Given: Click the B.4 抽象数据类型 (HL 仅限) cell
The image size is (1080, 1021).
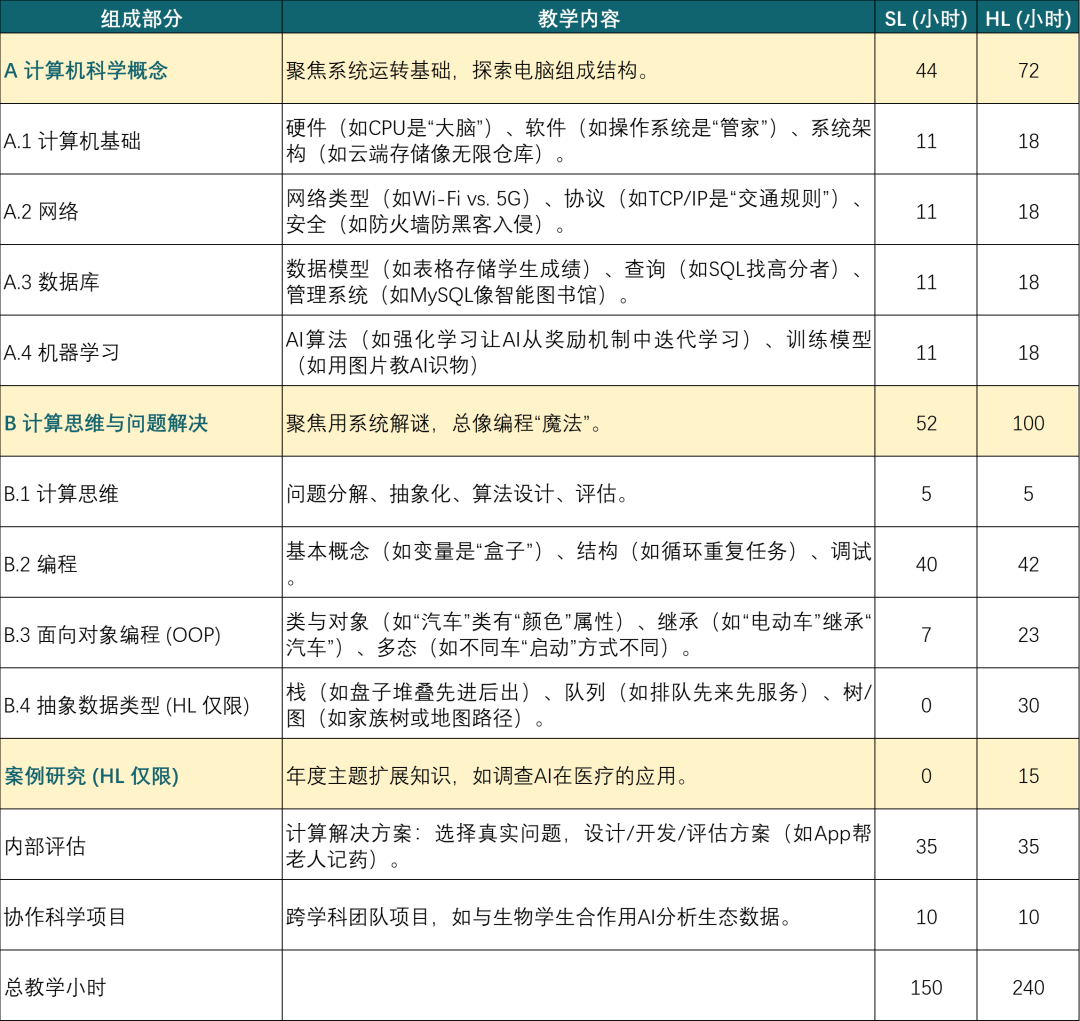Looking at the screenshot, I should click(x=127, y=706).
